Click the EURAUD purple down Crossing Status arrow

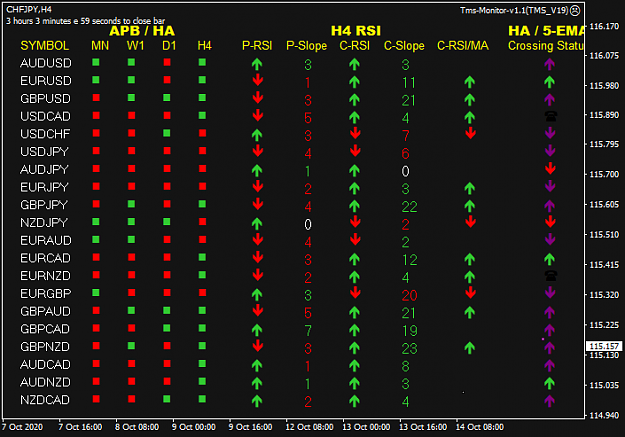pos(550,239)
